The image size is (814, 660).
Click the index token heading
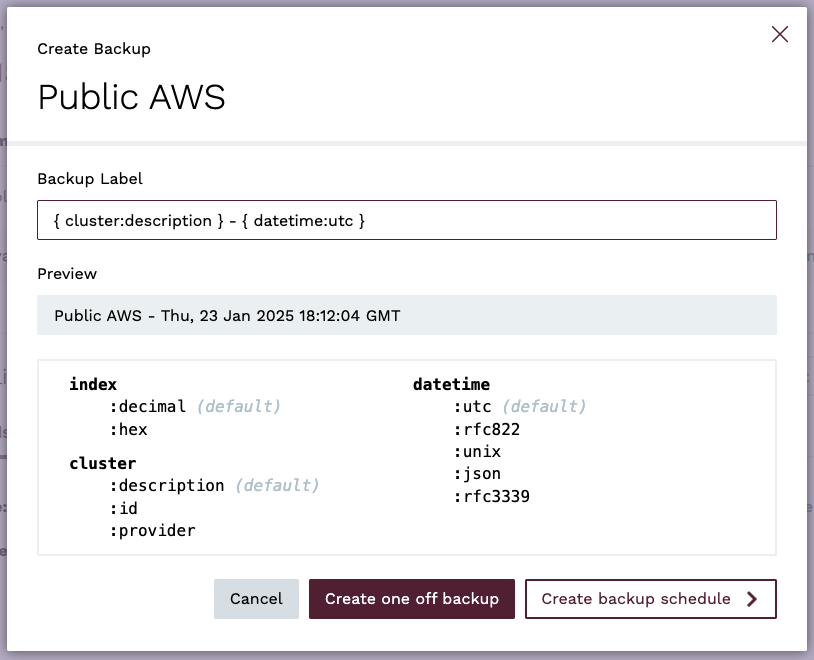click(x=93, y=385)
